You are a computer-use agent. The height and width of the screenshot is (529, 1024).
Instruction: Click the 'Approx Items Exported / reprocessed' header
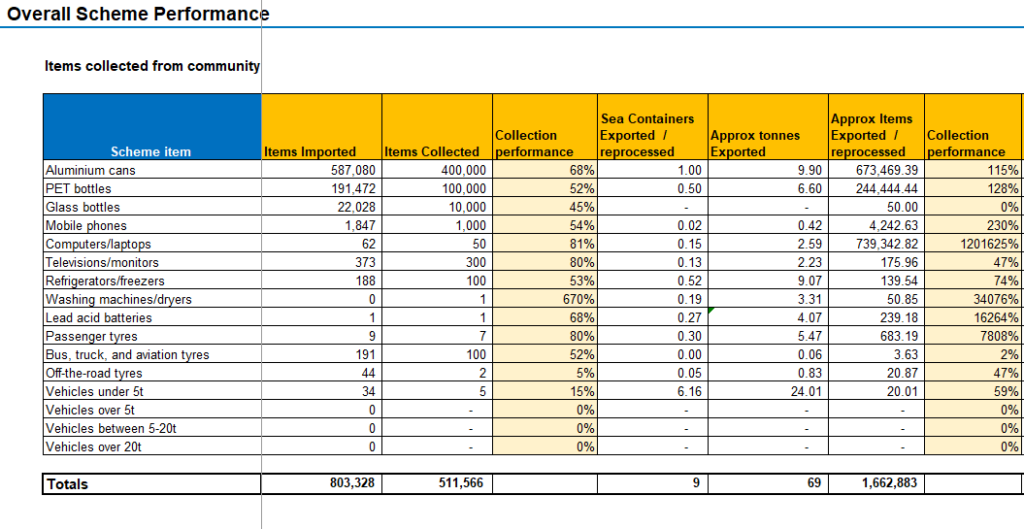[x=876, y=127]
